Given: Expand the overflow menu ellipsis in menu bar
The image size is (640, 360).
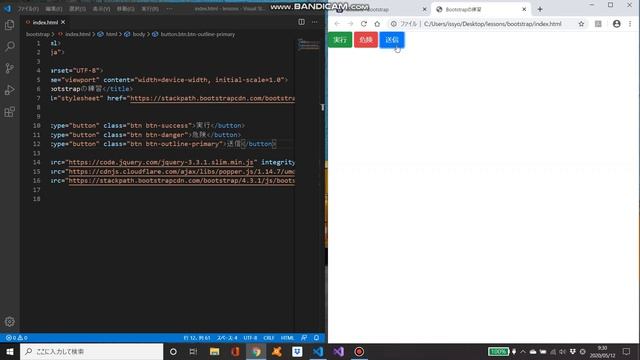Looking at the screenshot, I should click(x=169, y=9).
